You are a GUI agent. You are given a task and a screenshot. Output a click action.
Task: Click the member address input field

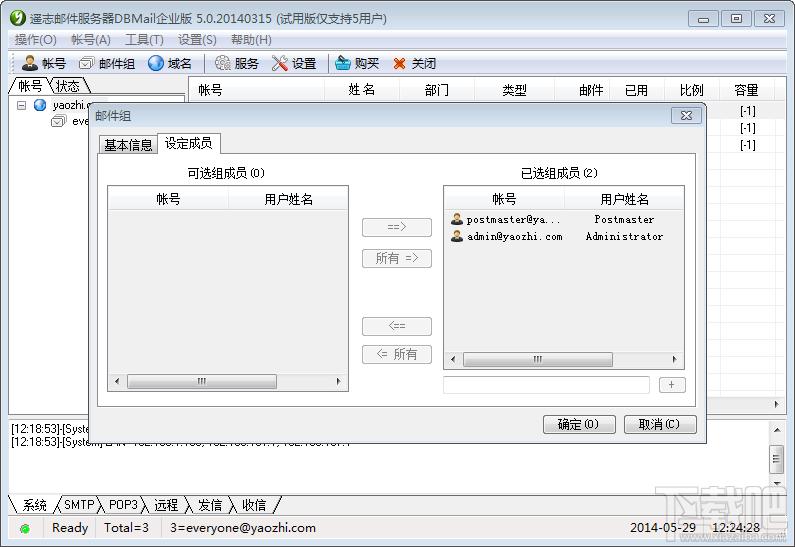coord(546,385)
